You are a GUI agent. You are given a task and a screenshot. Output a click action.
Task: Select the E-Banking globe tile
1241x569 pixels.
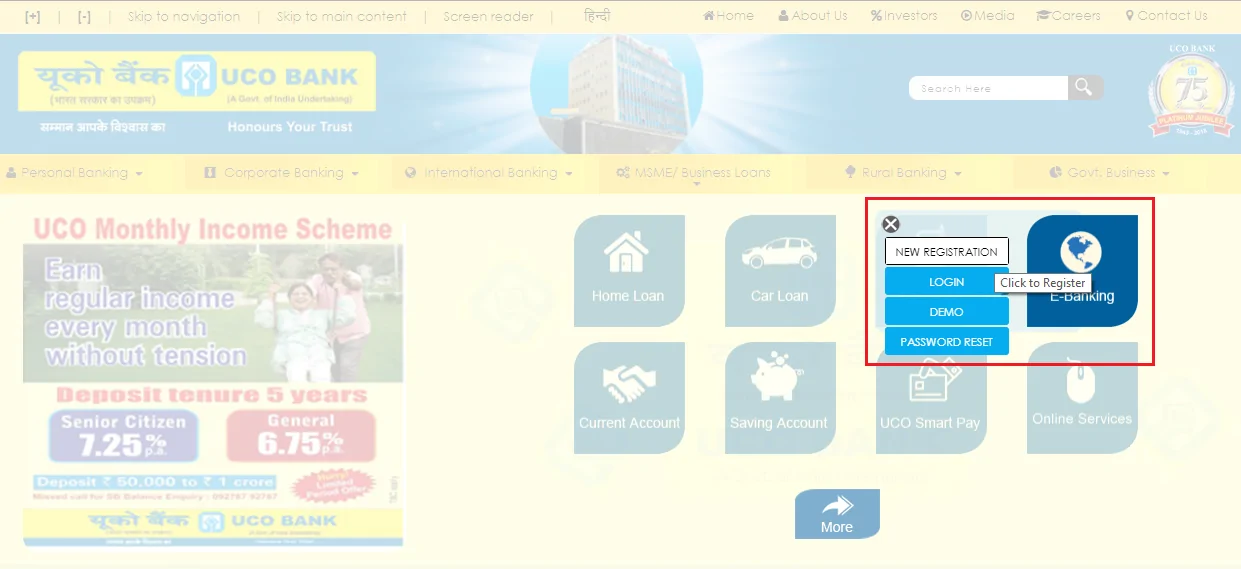click(x=1082, y=271)
